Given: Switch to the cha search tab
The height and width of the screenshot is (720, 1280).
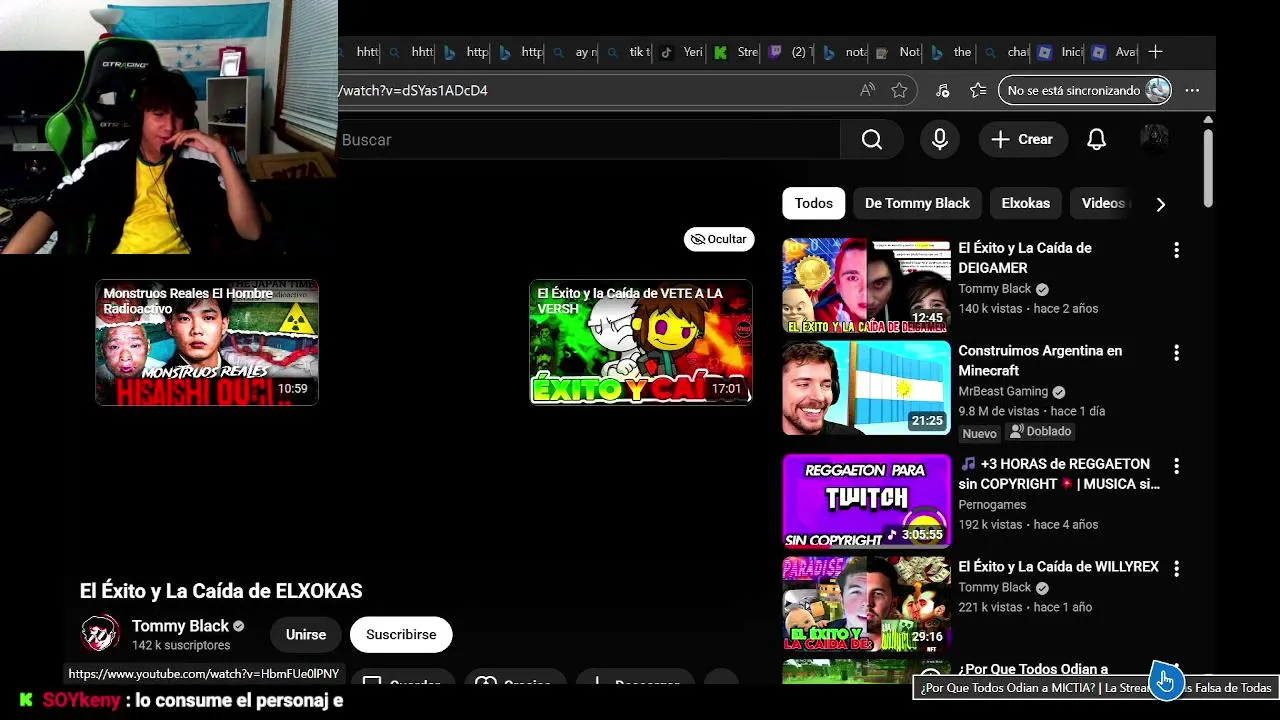Looking at the screenshot, I should [1006, 52].
